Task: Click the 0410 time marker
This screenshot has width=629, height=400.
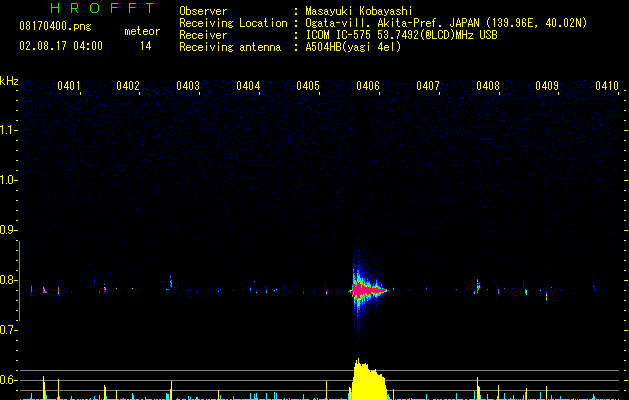Action: click(607, 86)
